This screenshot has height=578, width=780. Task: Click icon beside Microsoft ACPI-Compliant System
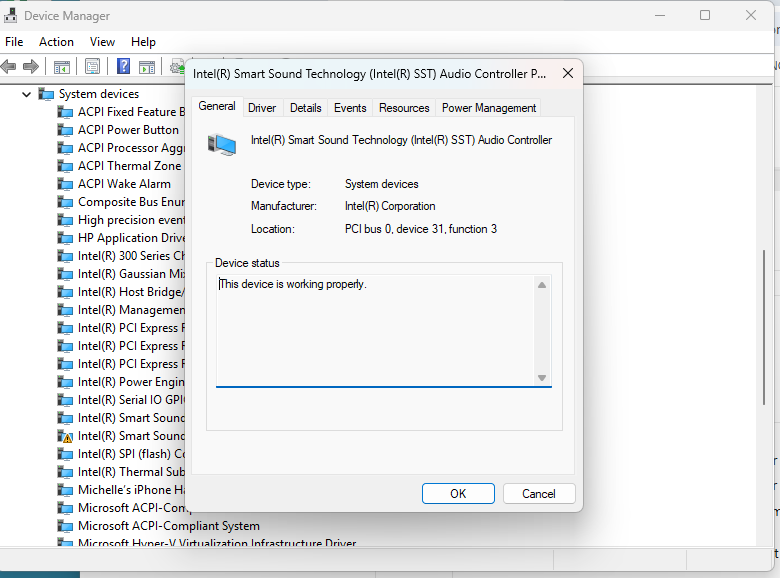pos(65,526)
